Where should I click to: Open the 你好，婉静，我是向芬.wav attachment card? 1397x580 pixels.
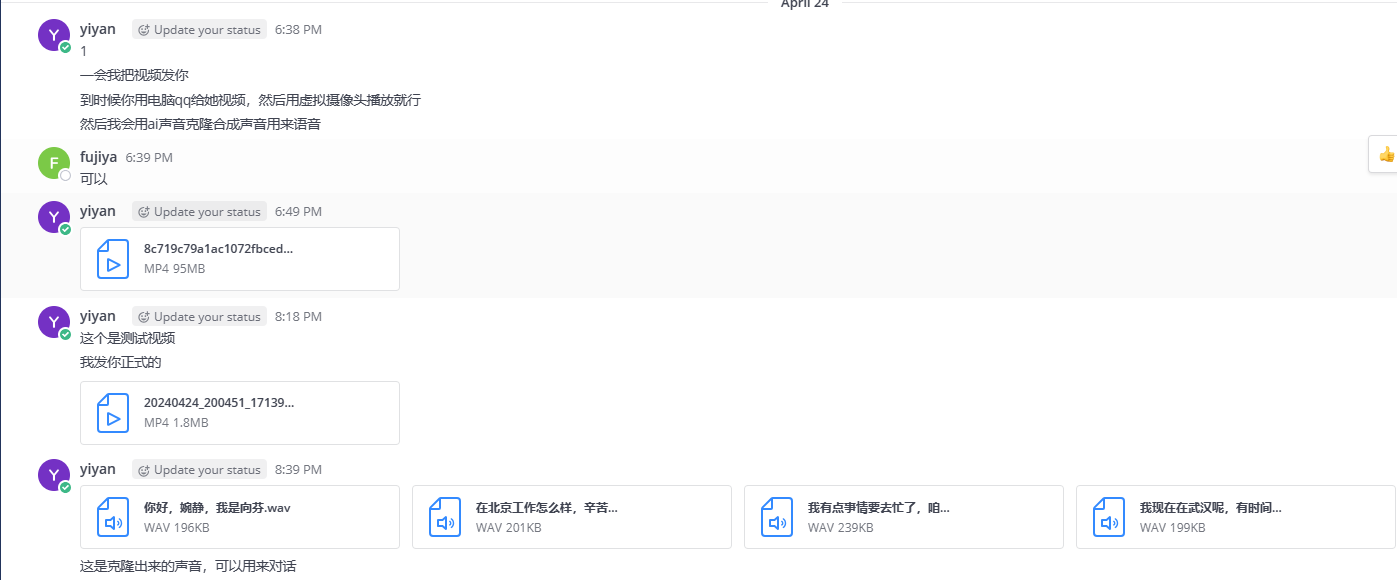tap(240, 517)
